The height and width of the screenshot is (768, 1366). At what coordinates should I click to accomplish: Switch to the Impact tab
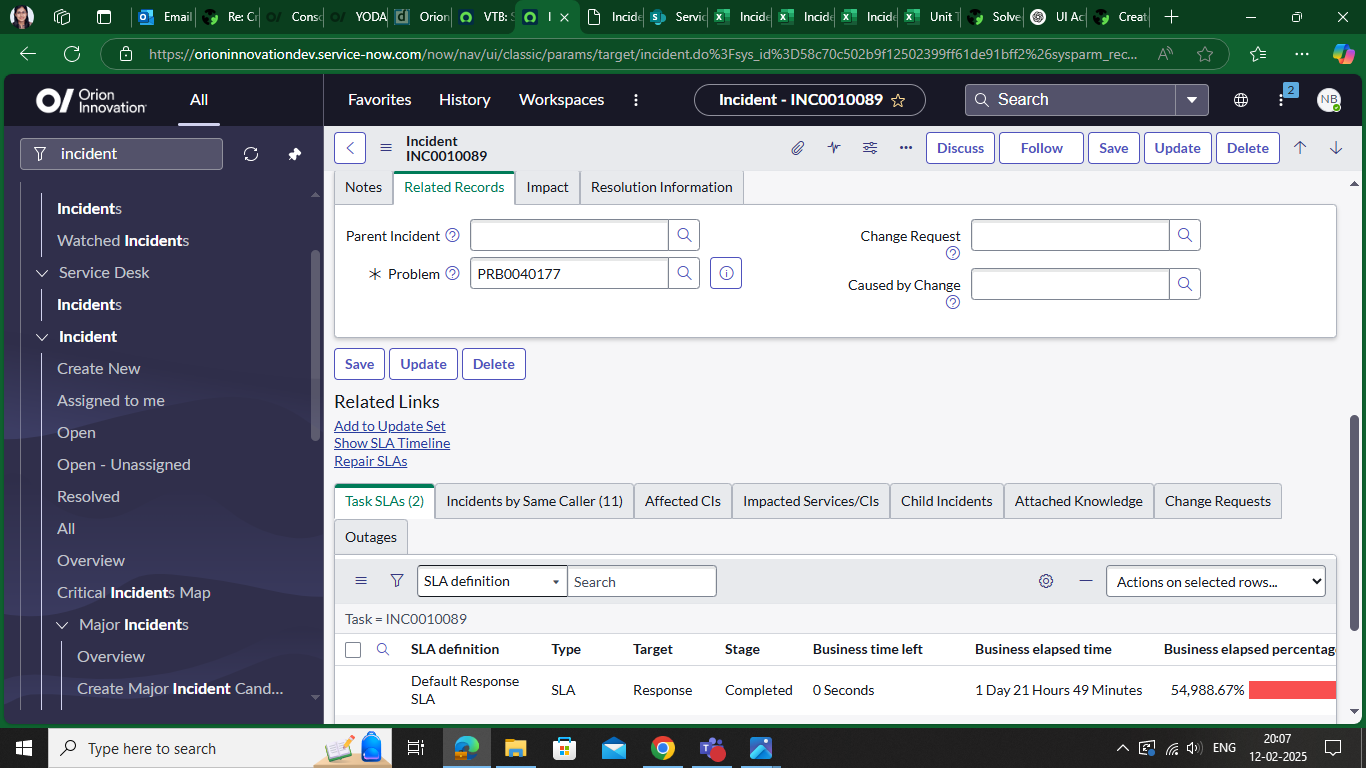click(x=548, y=187)
